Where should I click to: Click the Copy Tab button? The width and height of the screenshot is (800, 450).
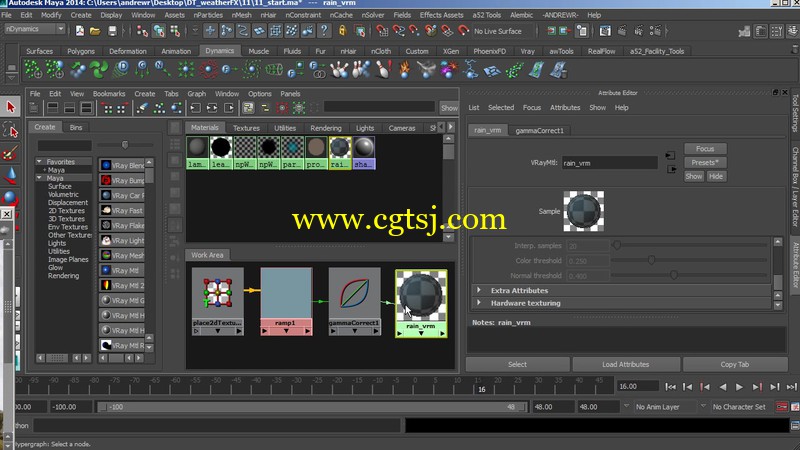735,364
